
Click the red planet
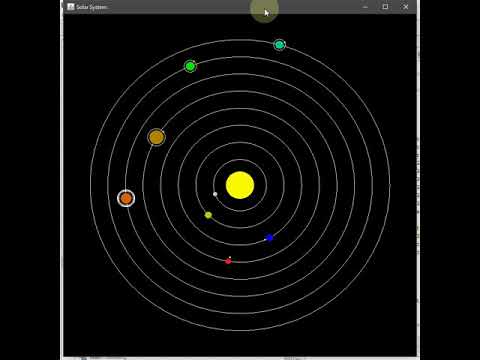tap(228, 261)
